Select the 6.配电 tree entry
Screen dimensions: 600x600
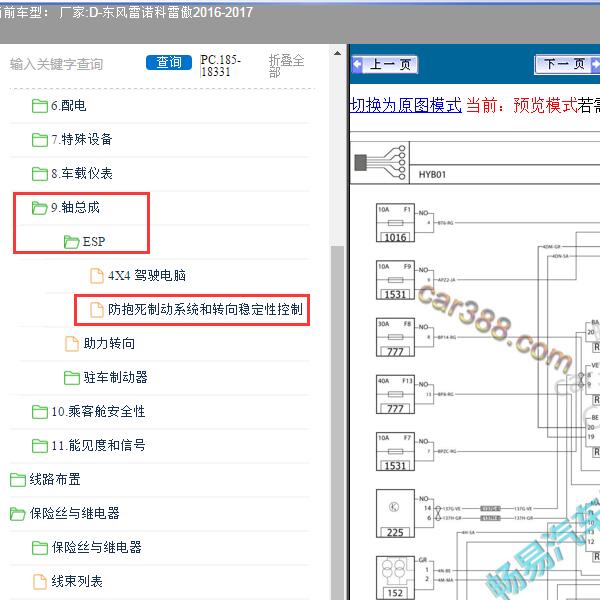[x=69, y=106]
